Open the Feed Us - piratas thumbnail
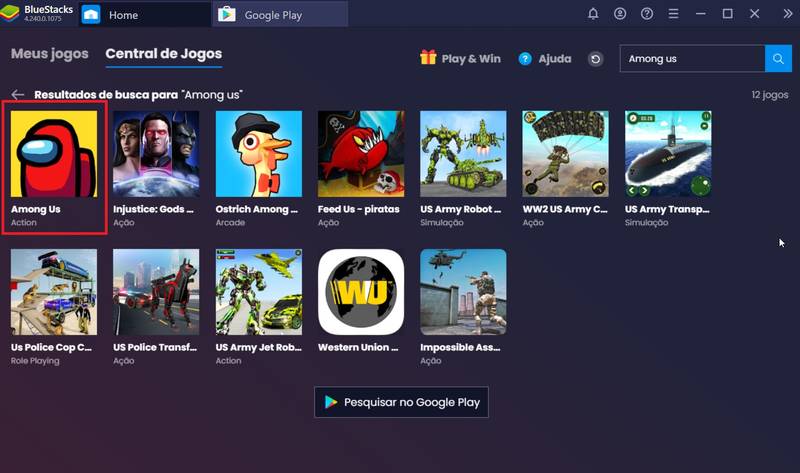 tap(361, 154)
